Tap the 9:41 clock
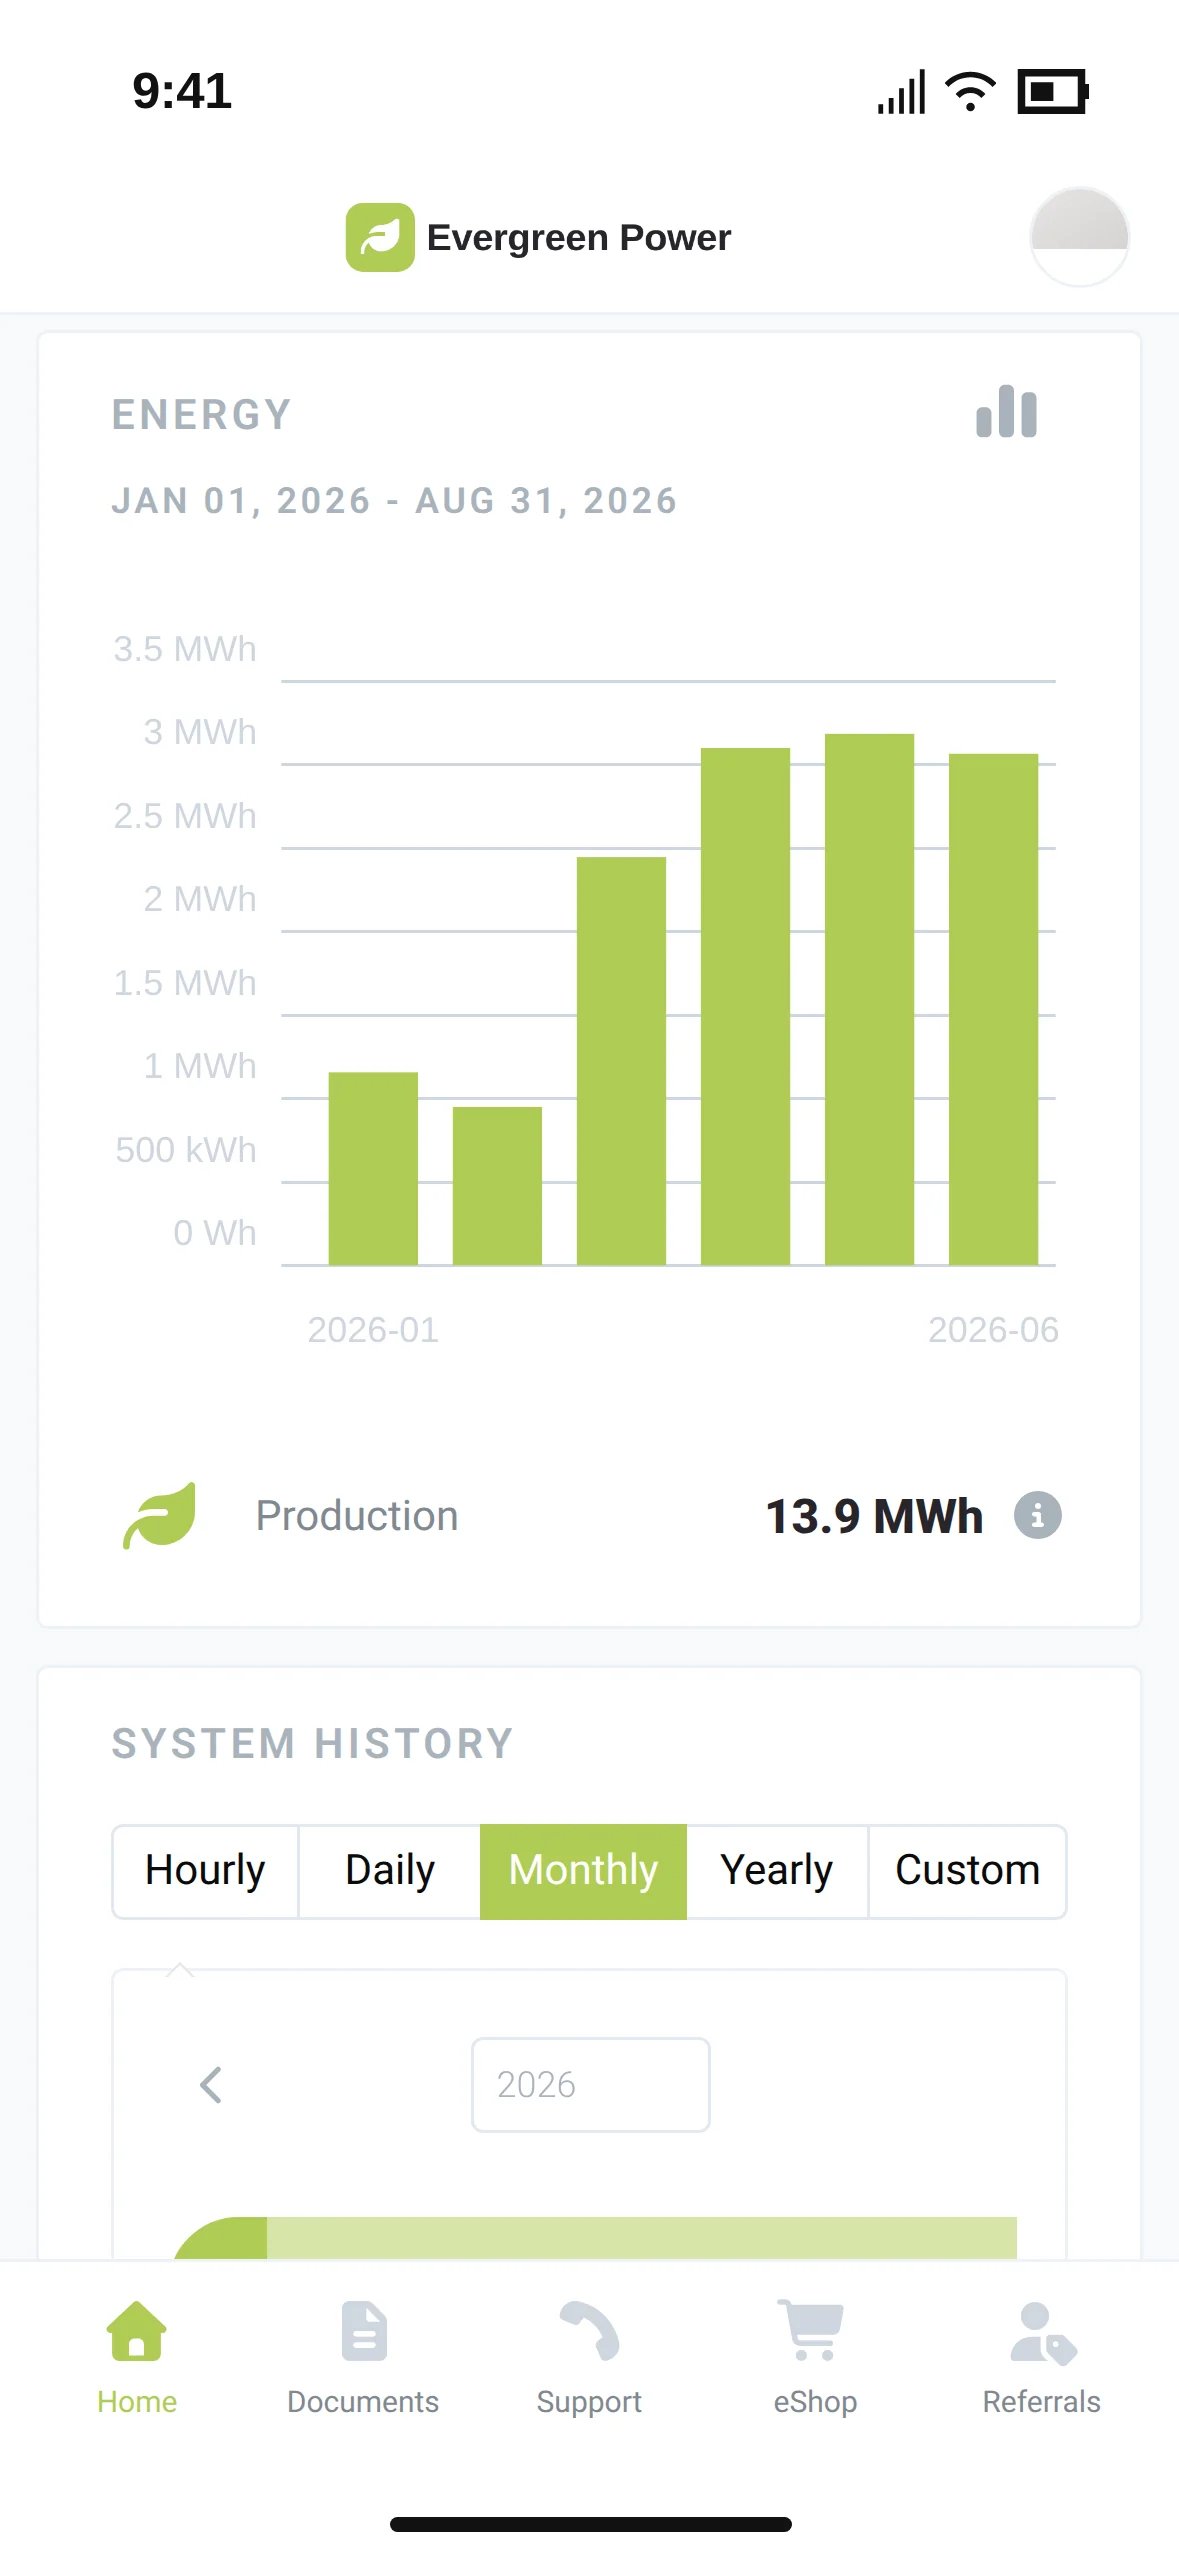Image resolution: width=1179 pixels, height=2556 pixels. [x=182, y=91]
